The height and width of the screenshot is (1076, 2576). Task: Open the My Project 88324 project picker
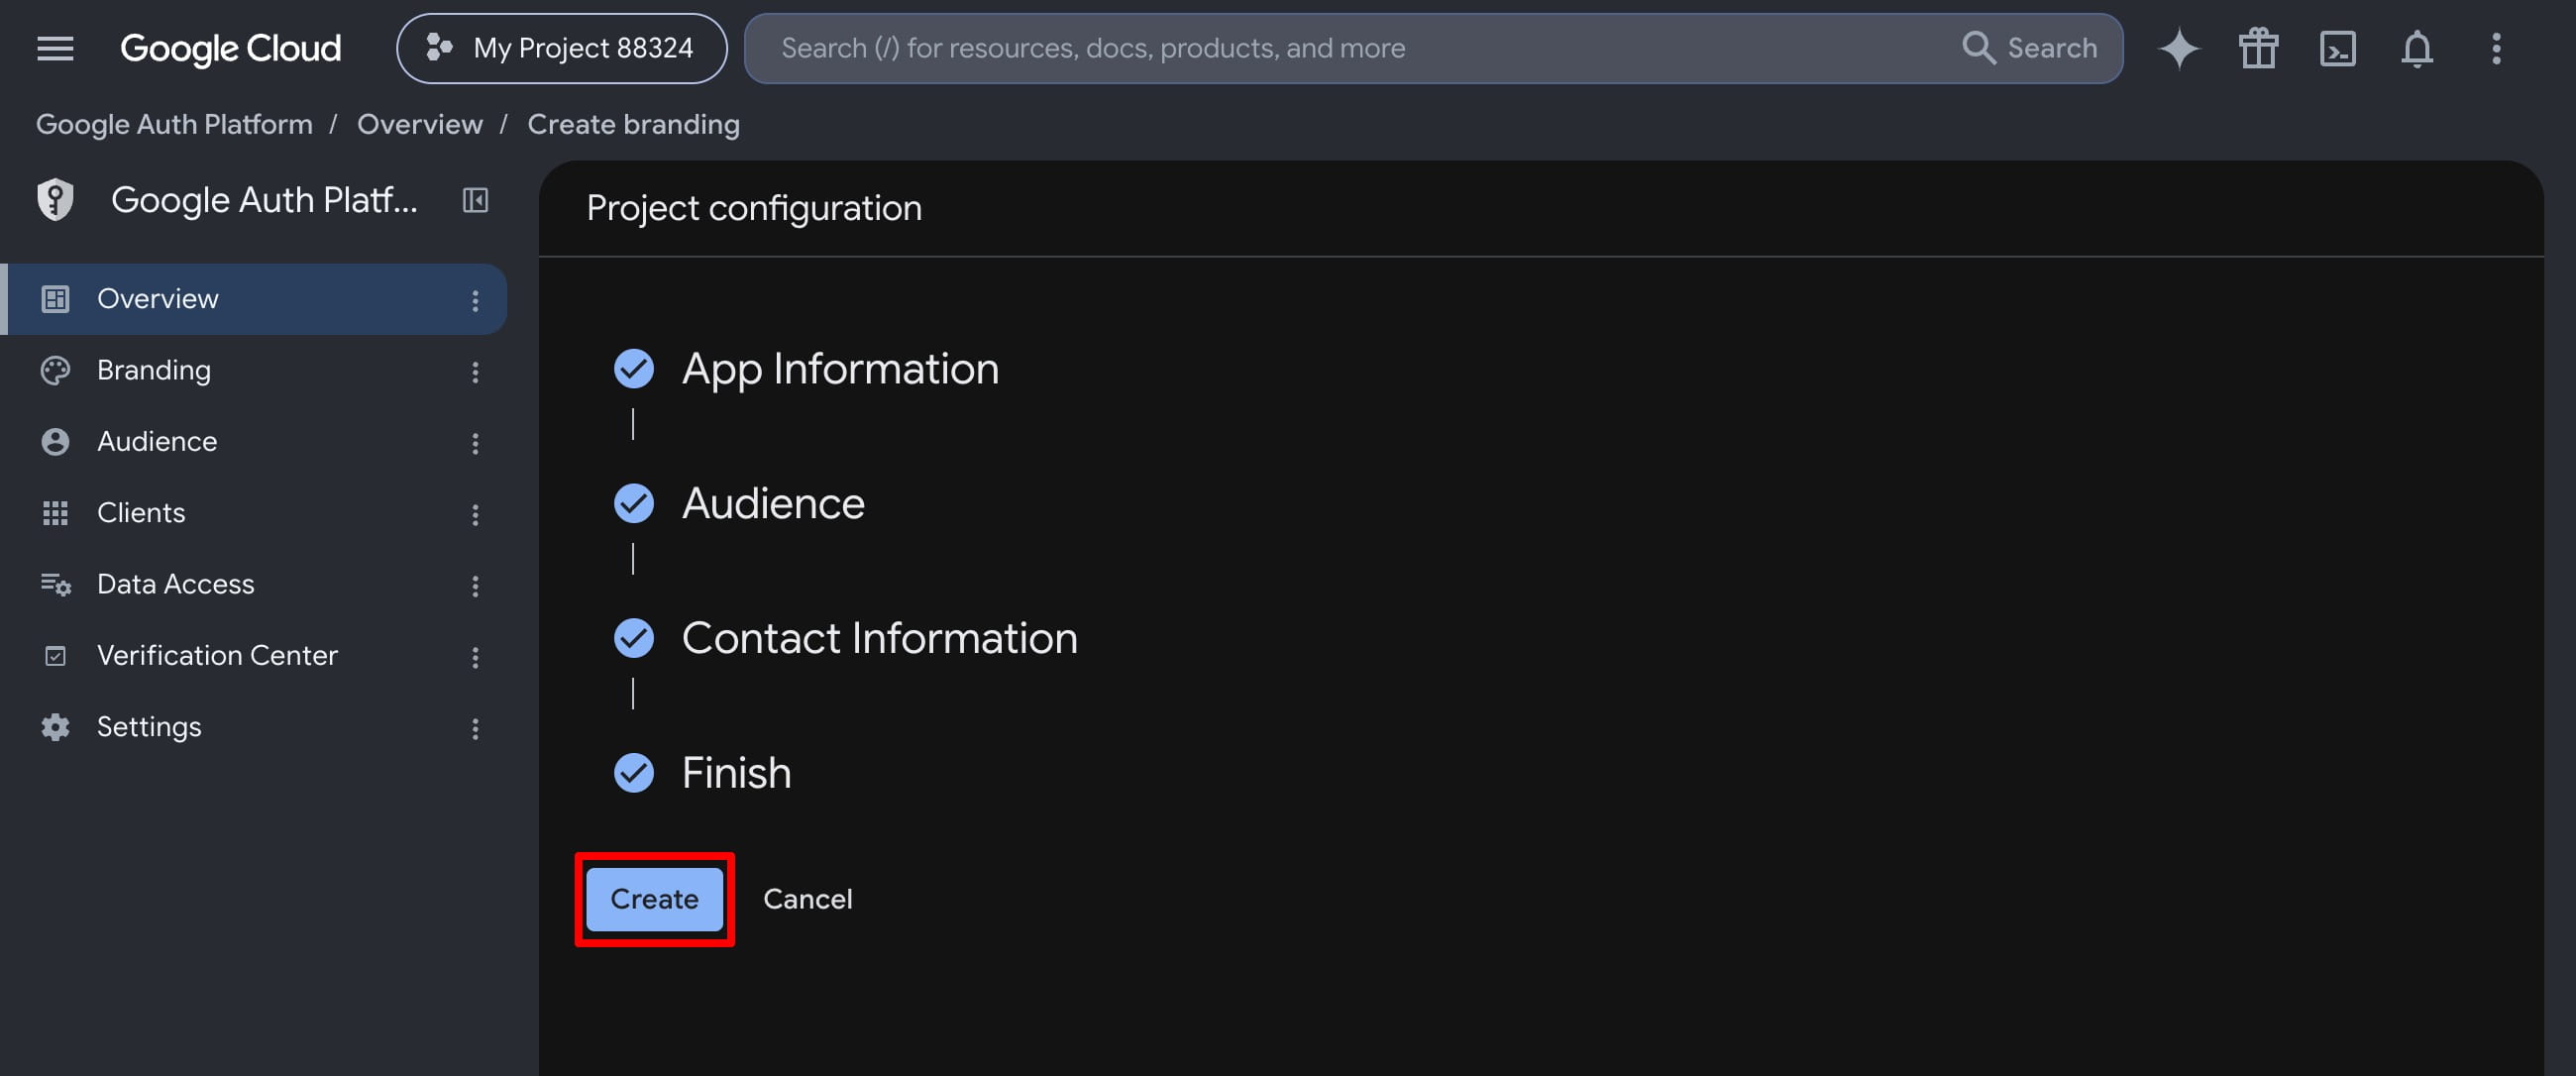point(562,48)
